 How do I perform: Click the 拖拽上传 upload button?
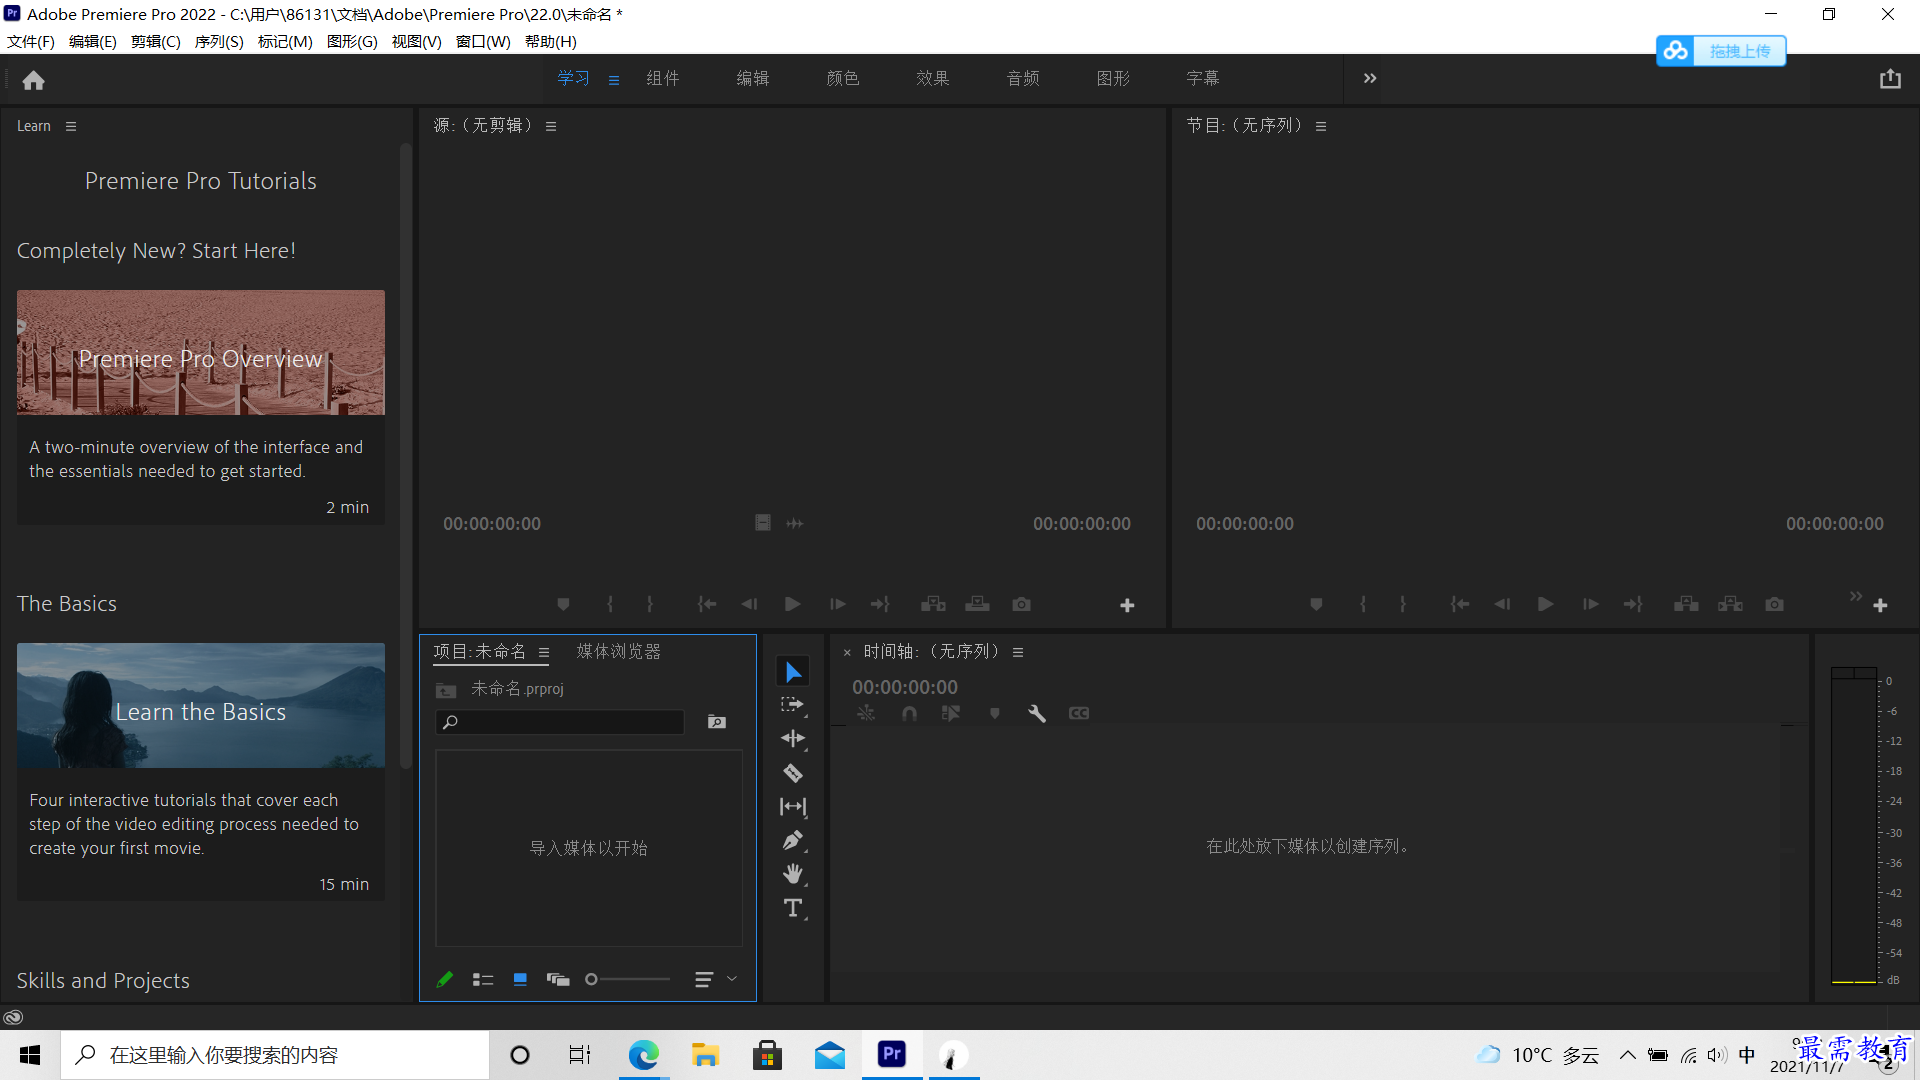(x=1721, y=51)
